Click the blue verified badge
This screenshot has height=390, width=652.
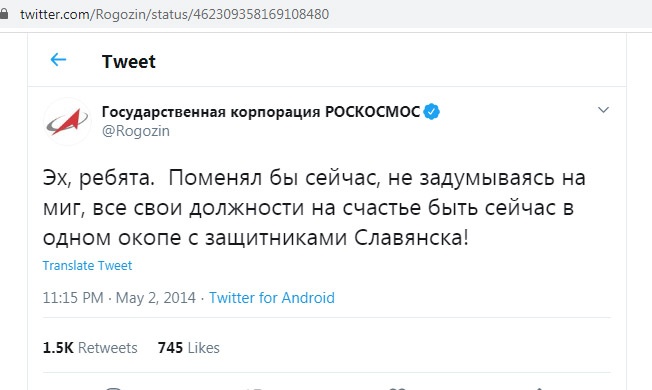(x=432, y=111)
